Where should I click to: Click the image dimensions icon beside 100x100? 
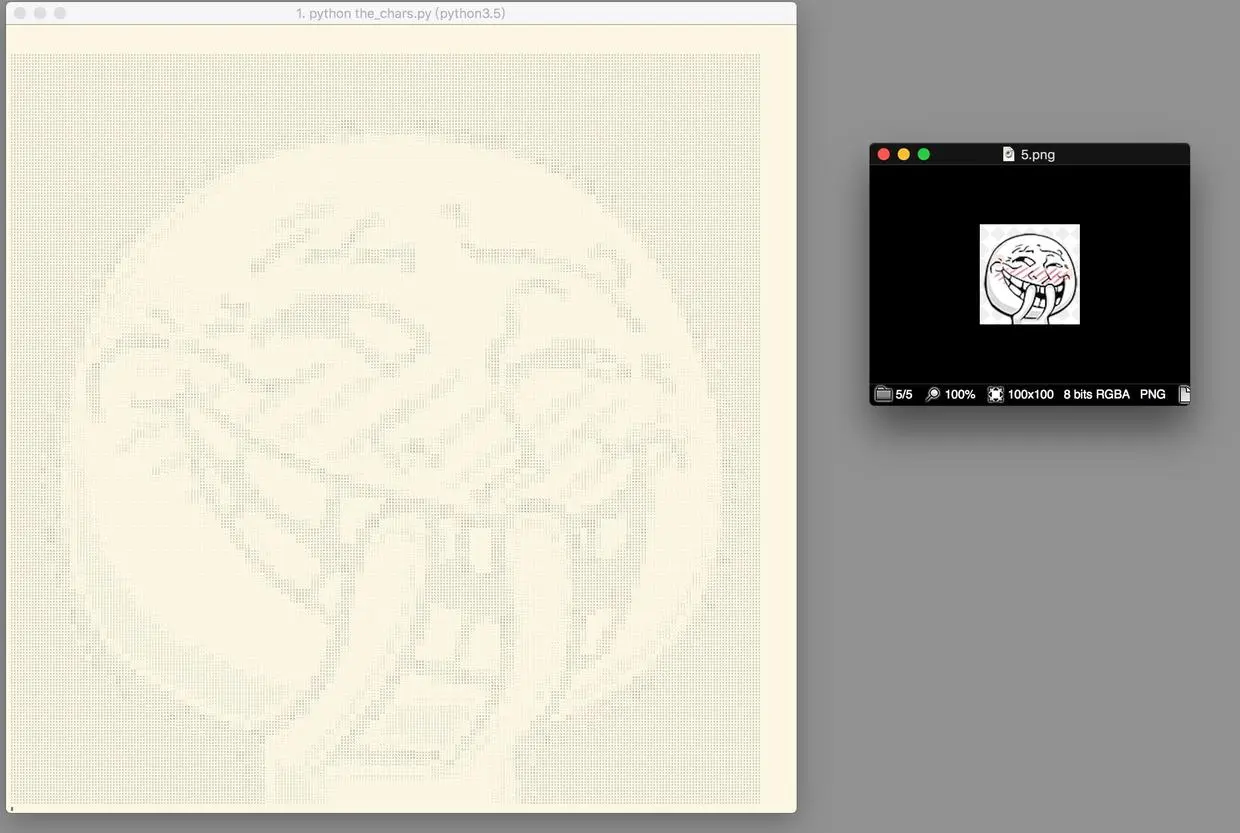pyautogui.click(x=995, y=394)
